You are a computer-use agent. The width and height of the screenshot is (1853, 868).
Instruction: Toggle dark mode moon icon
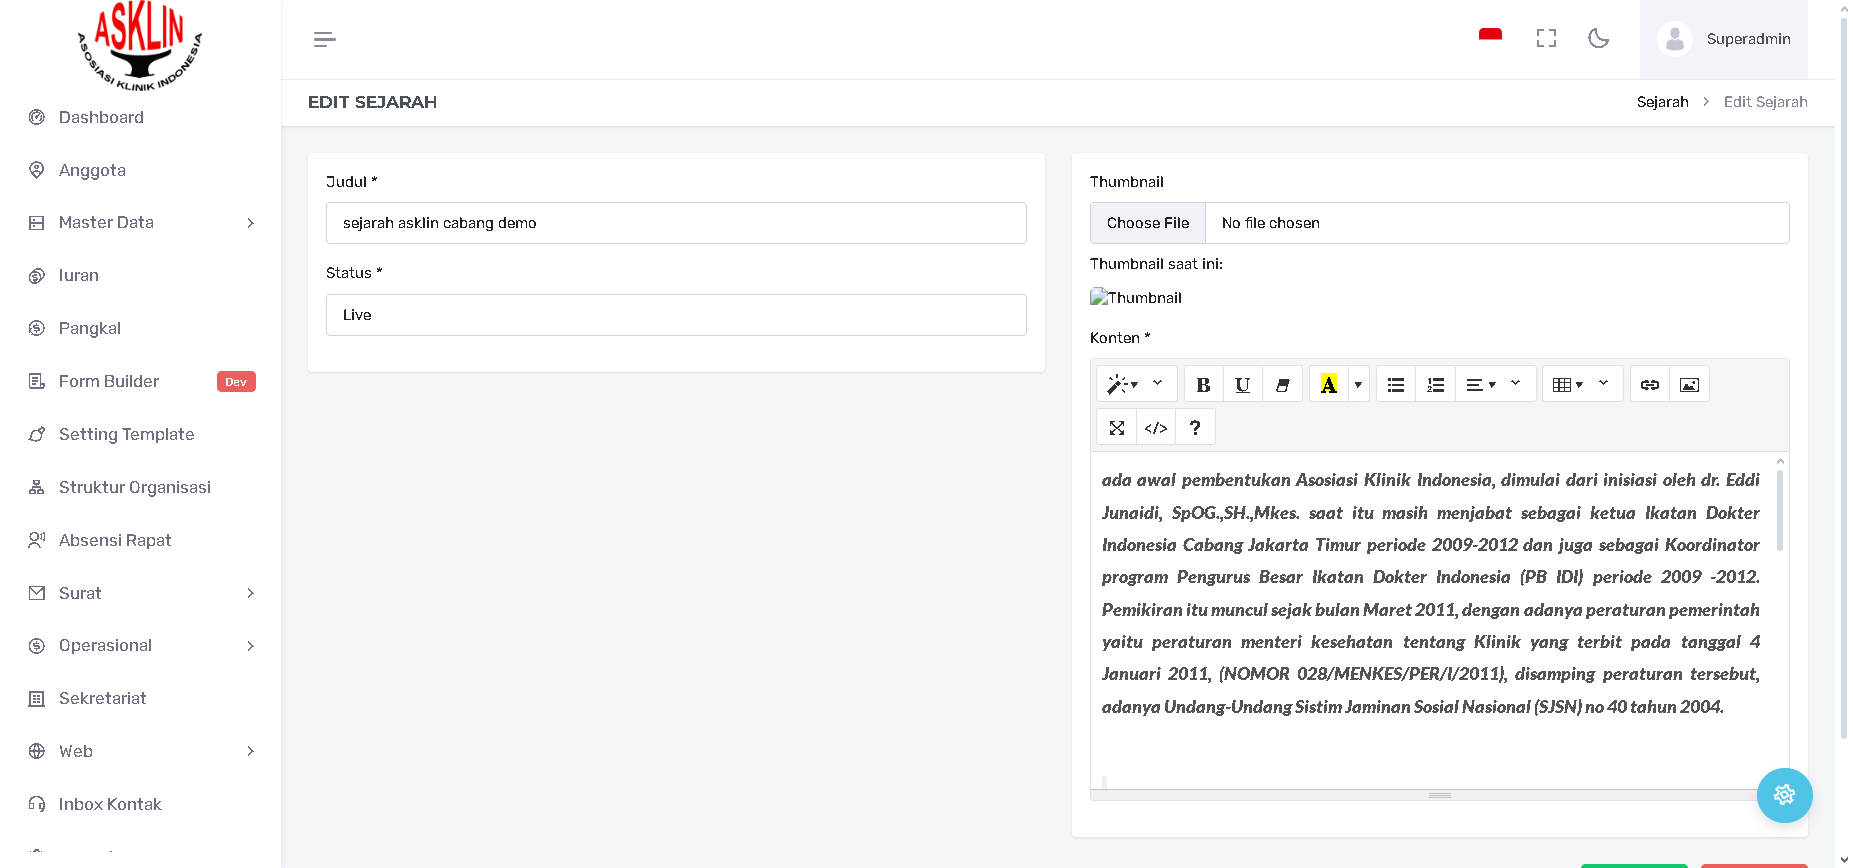1598,39
